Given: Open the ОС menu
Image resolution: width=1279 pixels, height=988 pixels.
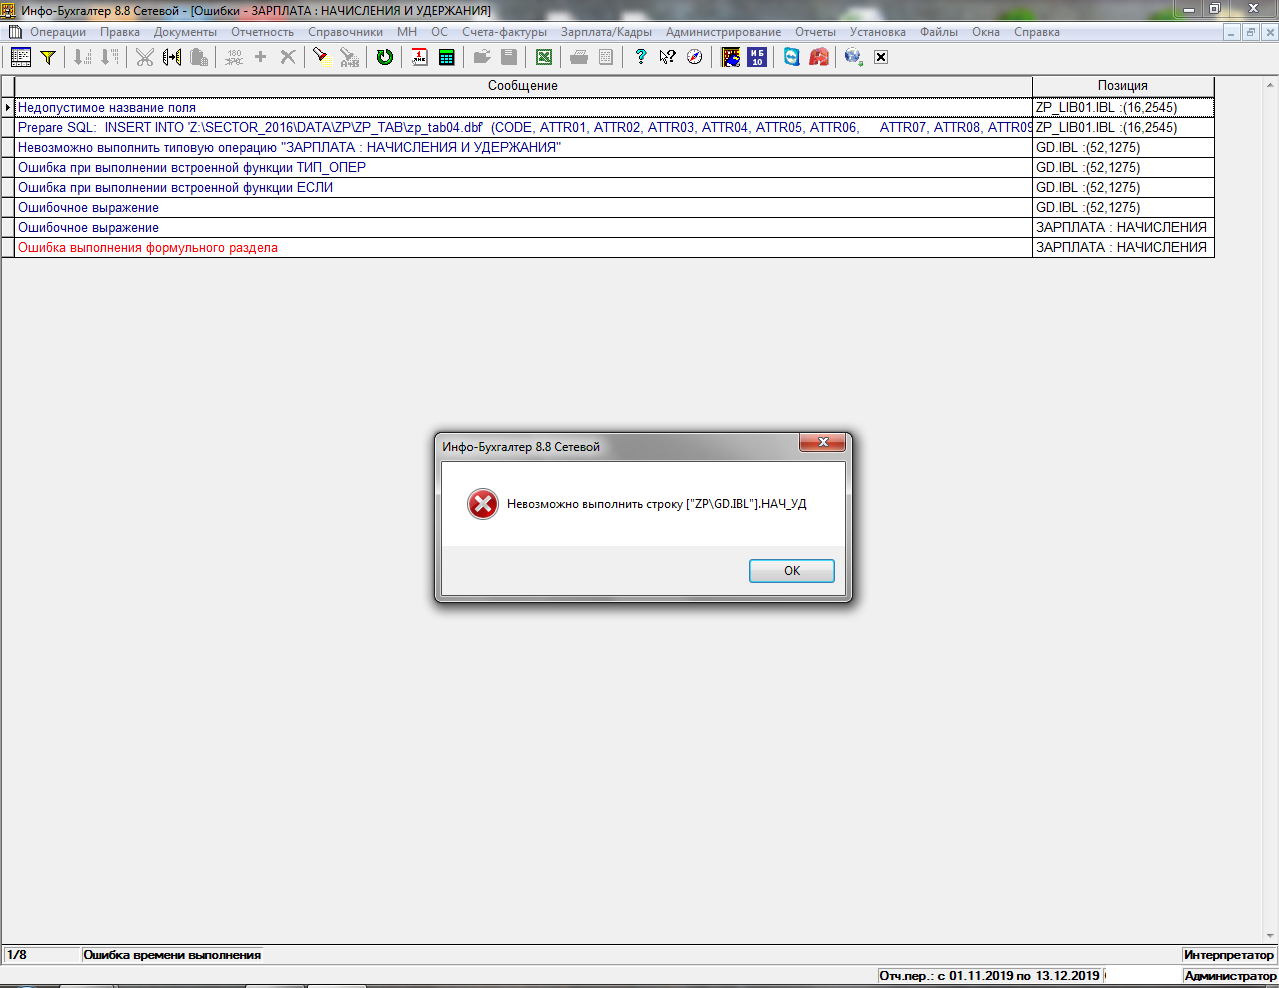Looking at the screenshot, I should point(440,32).
